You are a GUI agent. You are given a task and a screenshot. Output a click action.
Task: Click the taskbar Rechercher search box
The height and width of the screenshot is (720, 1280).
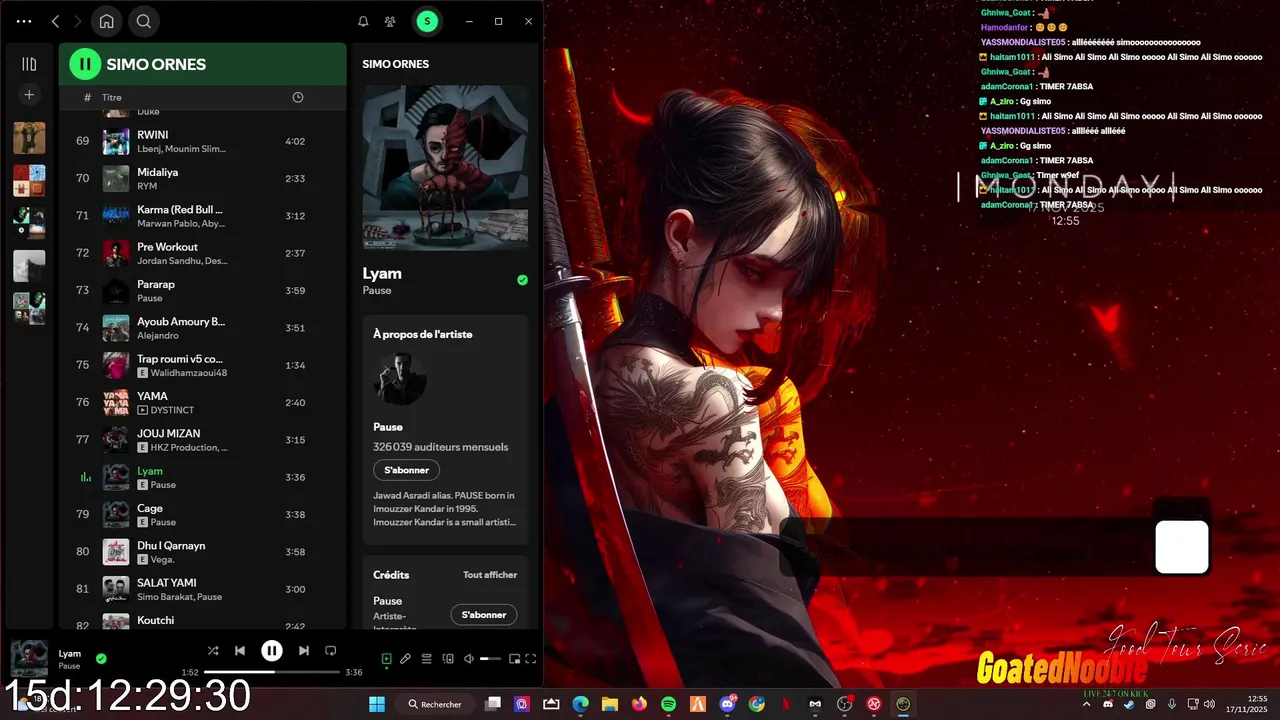click(436, 704)
